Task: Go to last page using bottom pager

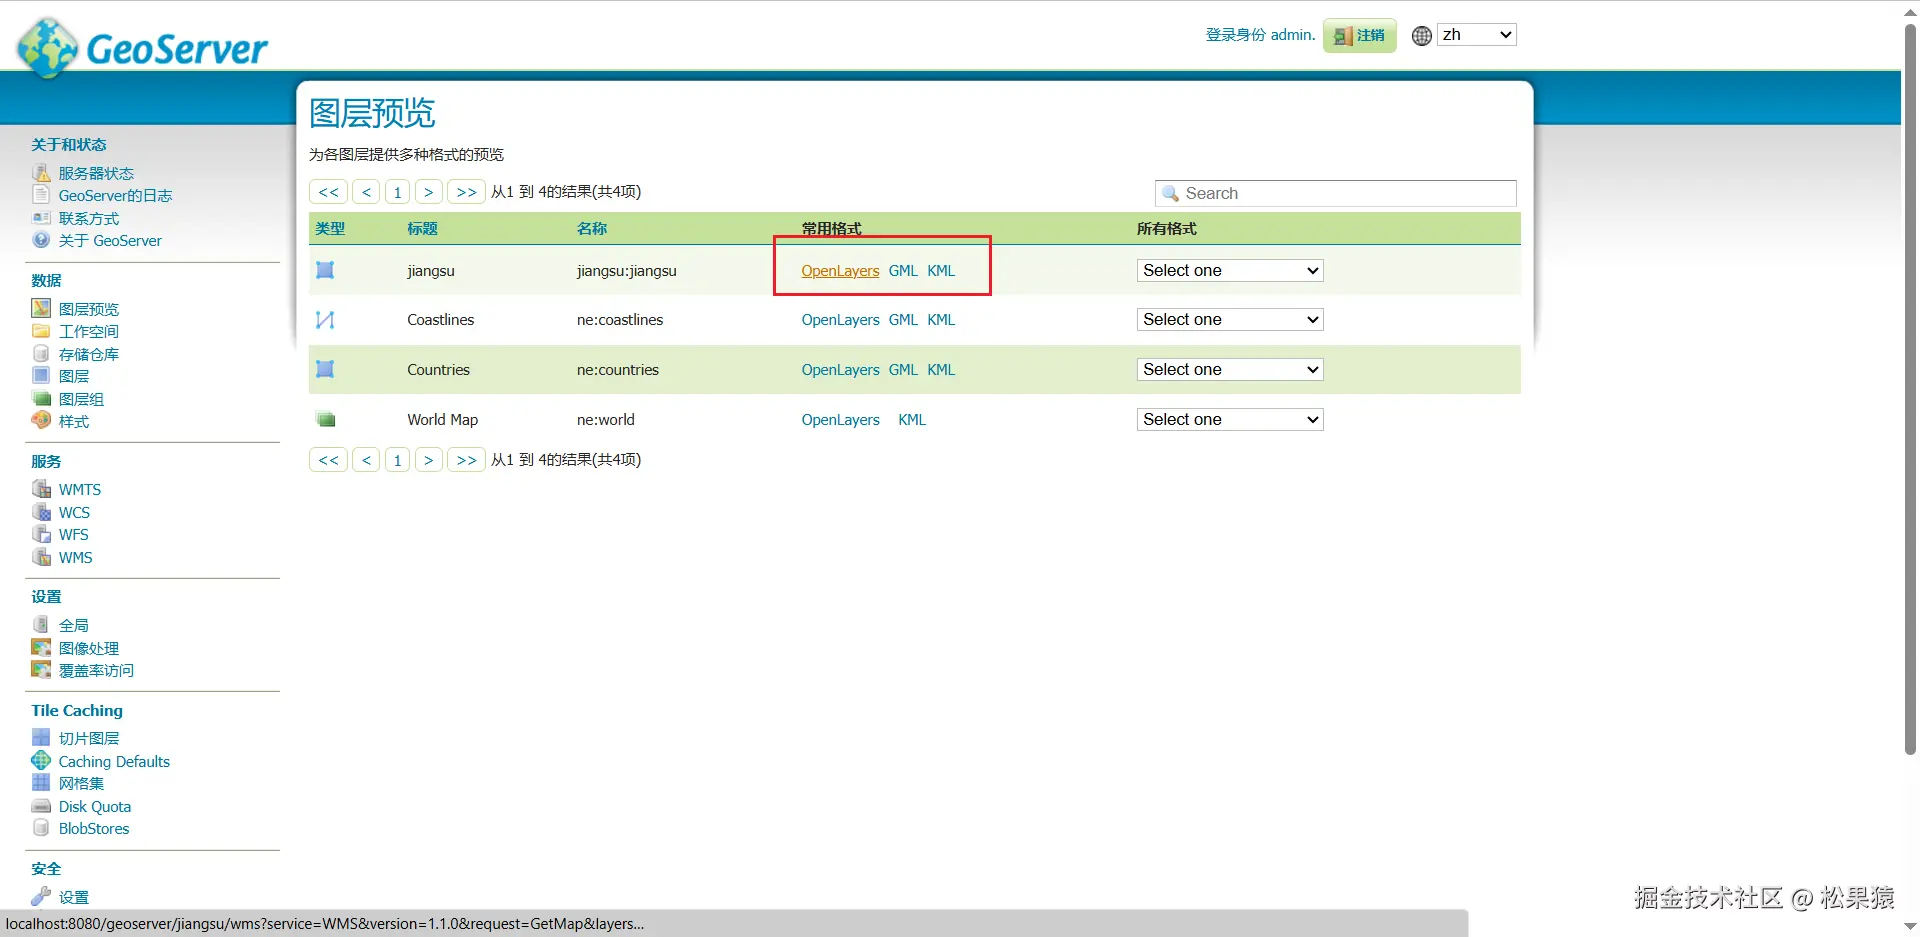Action: [x=466, y=460]
